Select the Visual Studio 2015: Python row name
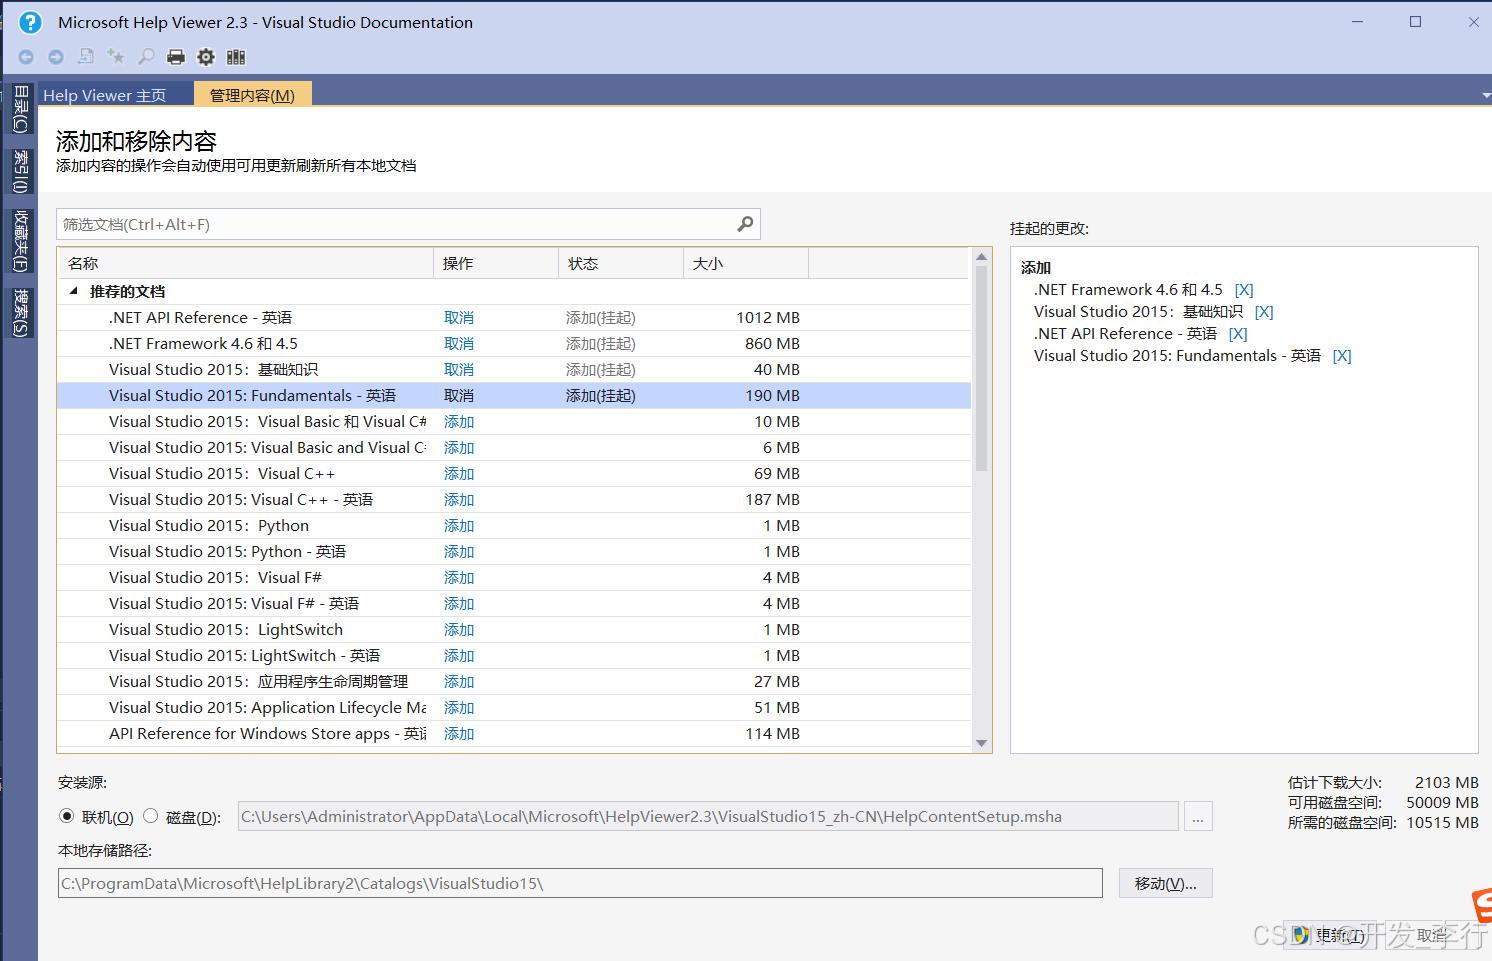 click(x=209, y=525)
